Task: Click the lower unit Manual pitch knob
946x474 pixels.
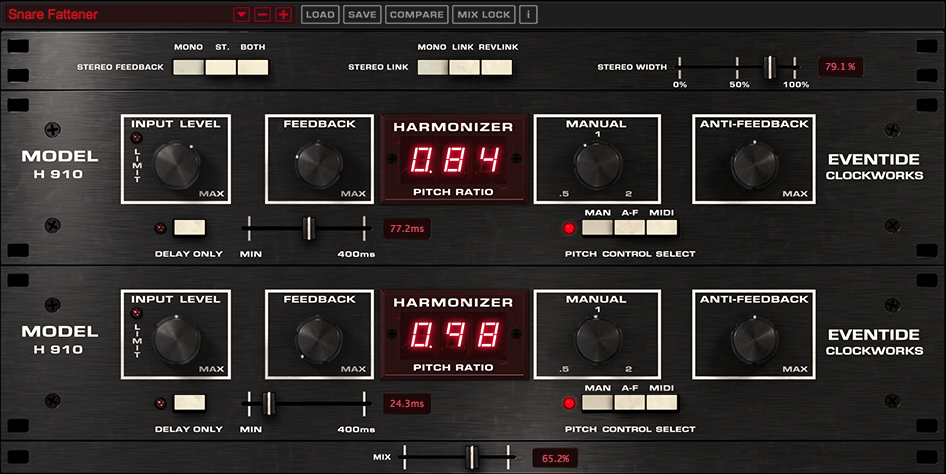Action: pos(597,340)
